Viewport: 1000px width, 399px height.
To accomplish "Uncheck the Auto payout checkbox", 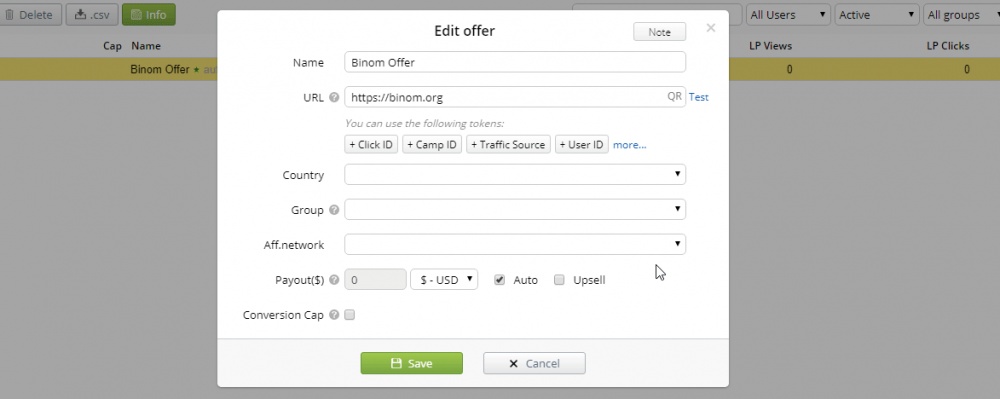I will pos(499,280).
